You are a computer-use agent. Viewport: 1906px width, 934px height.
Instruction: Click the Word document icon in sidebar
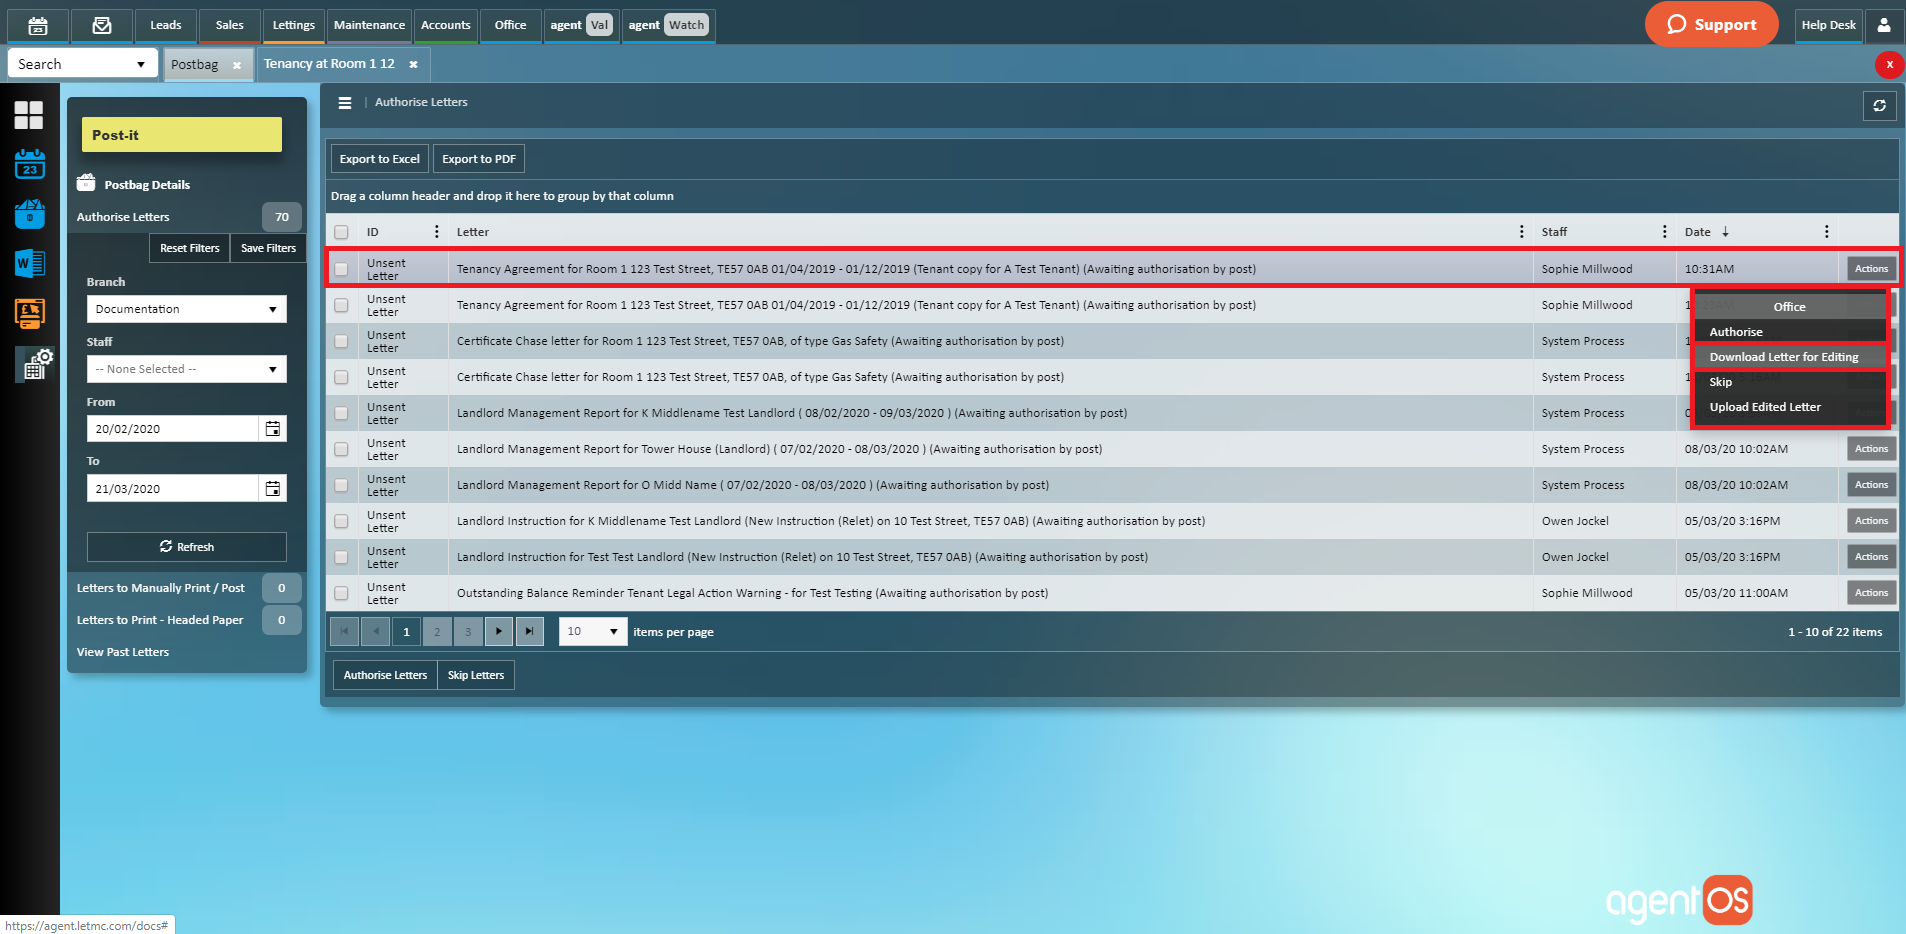pos(29,264)
